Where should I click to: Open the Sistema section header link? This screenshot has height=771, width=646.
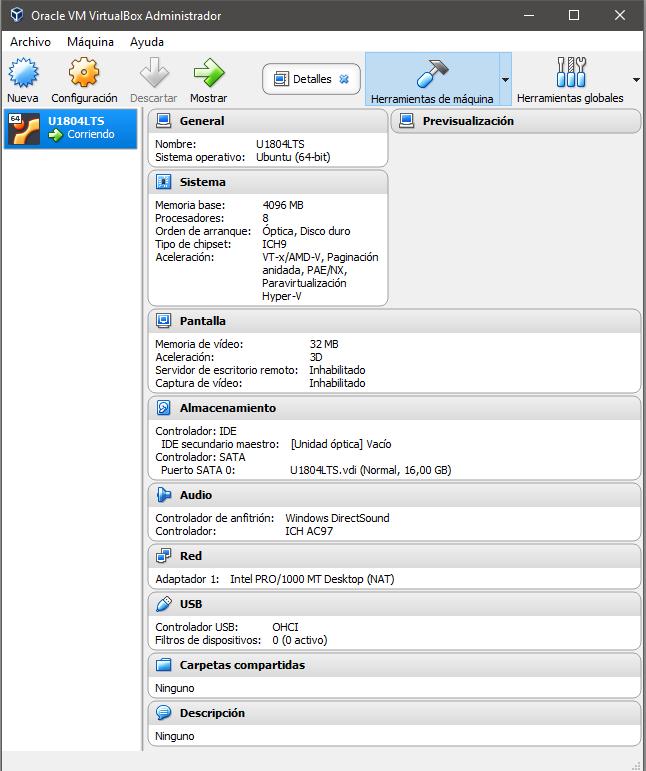coord(203,181)
